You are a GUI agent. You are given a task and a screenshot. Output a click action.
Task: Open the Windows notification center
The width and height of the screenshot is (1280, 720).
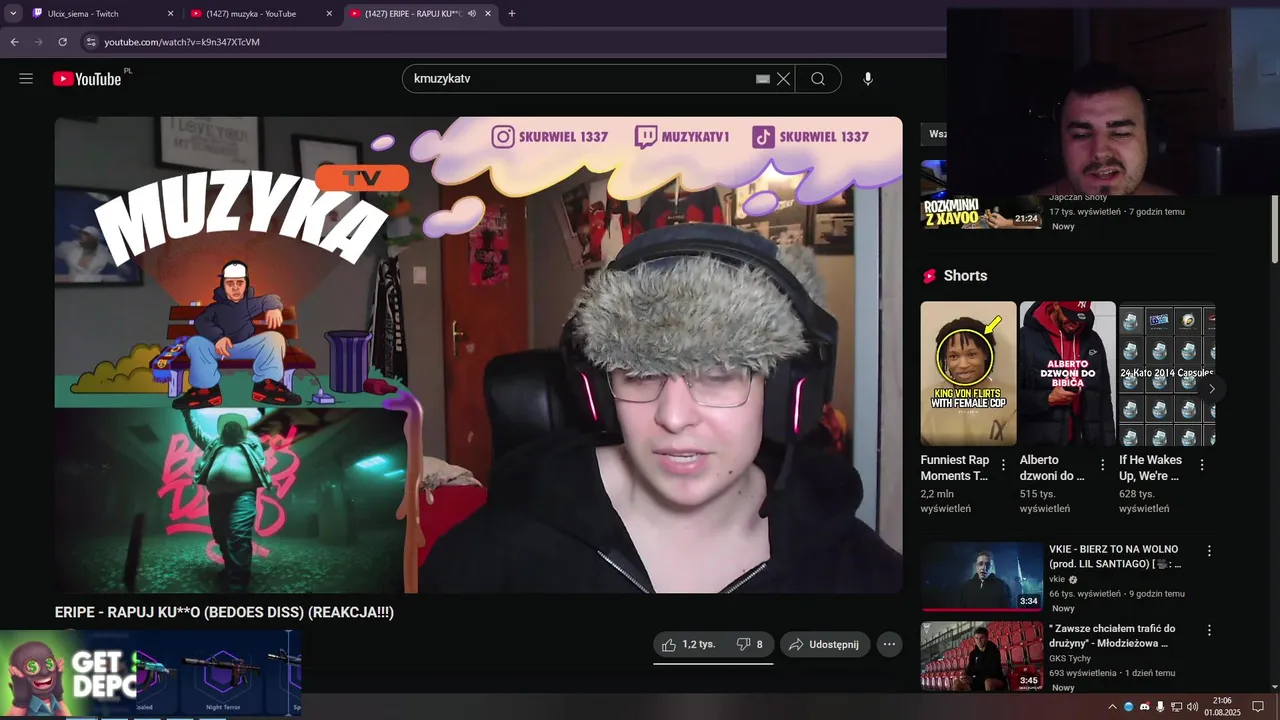pyautogui.click(x=1258, y=707)
